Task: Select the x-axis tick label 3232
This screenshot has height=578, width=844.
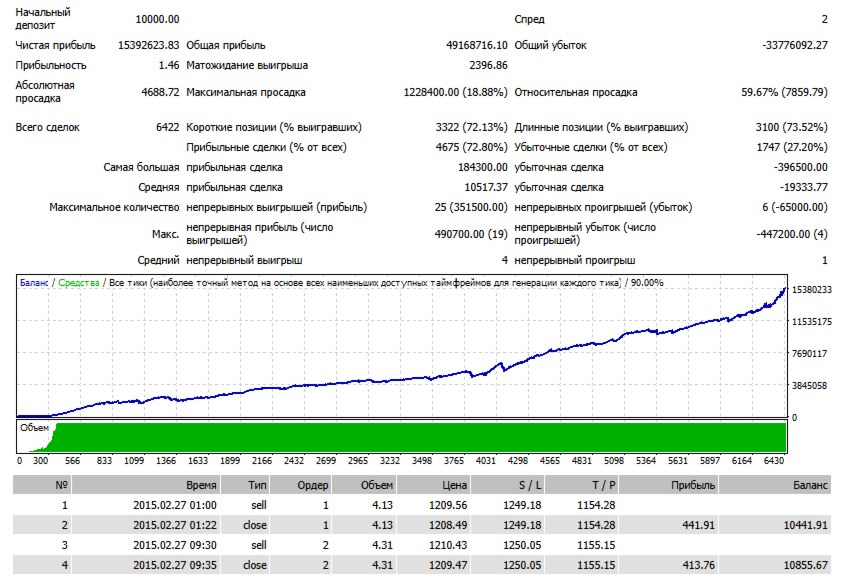Action: [x=390, y=461]
